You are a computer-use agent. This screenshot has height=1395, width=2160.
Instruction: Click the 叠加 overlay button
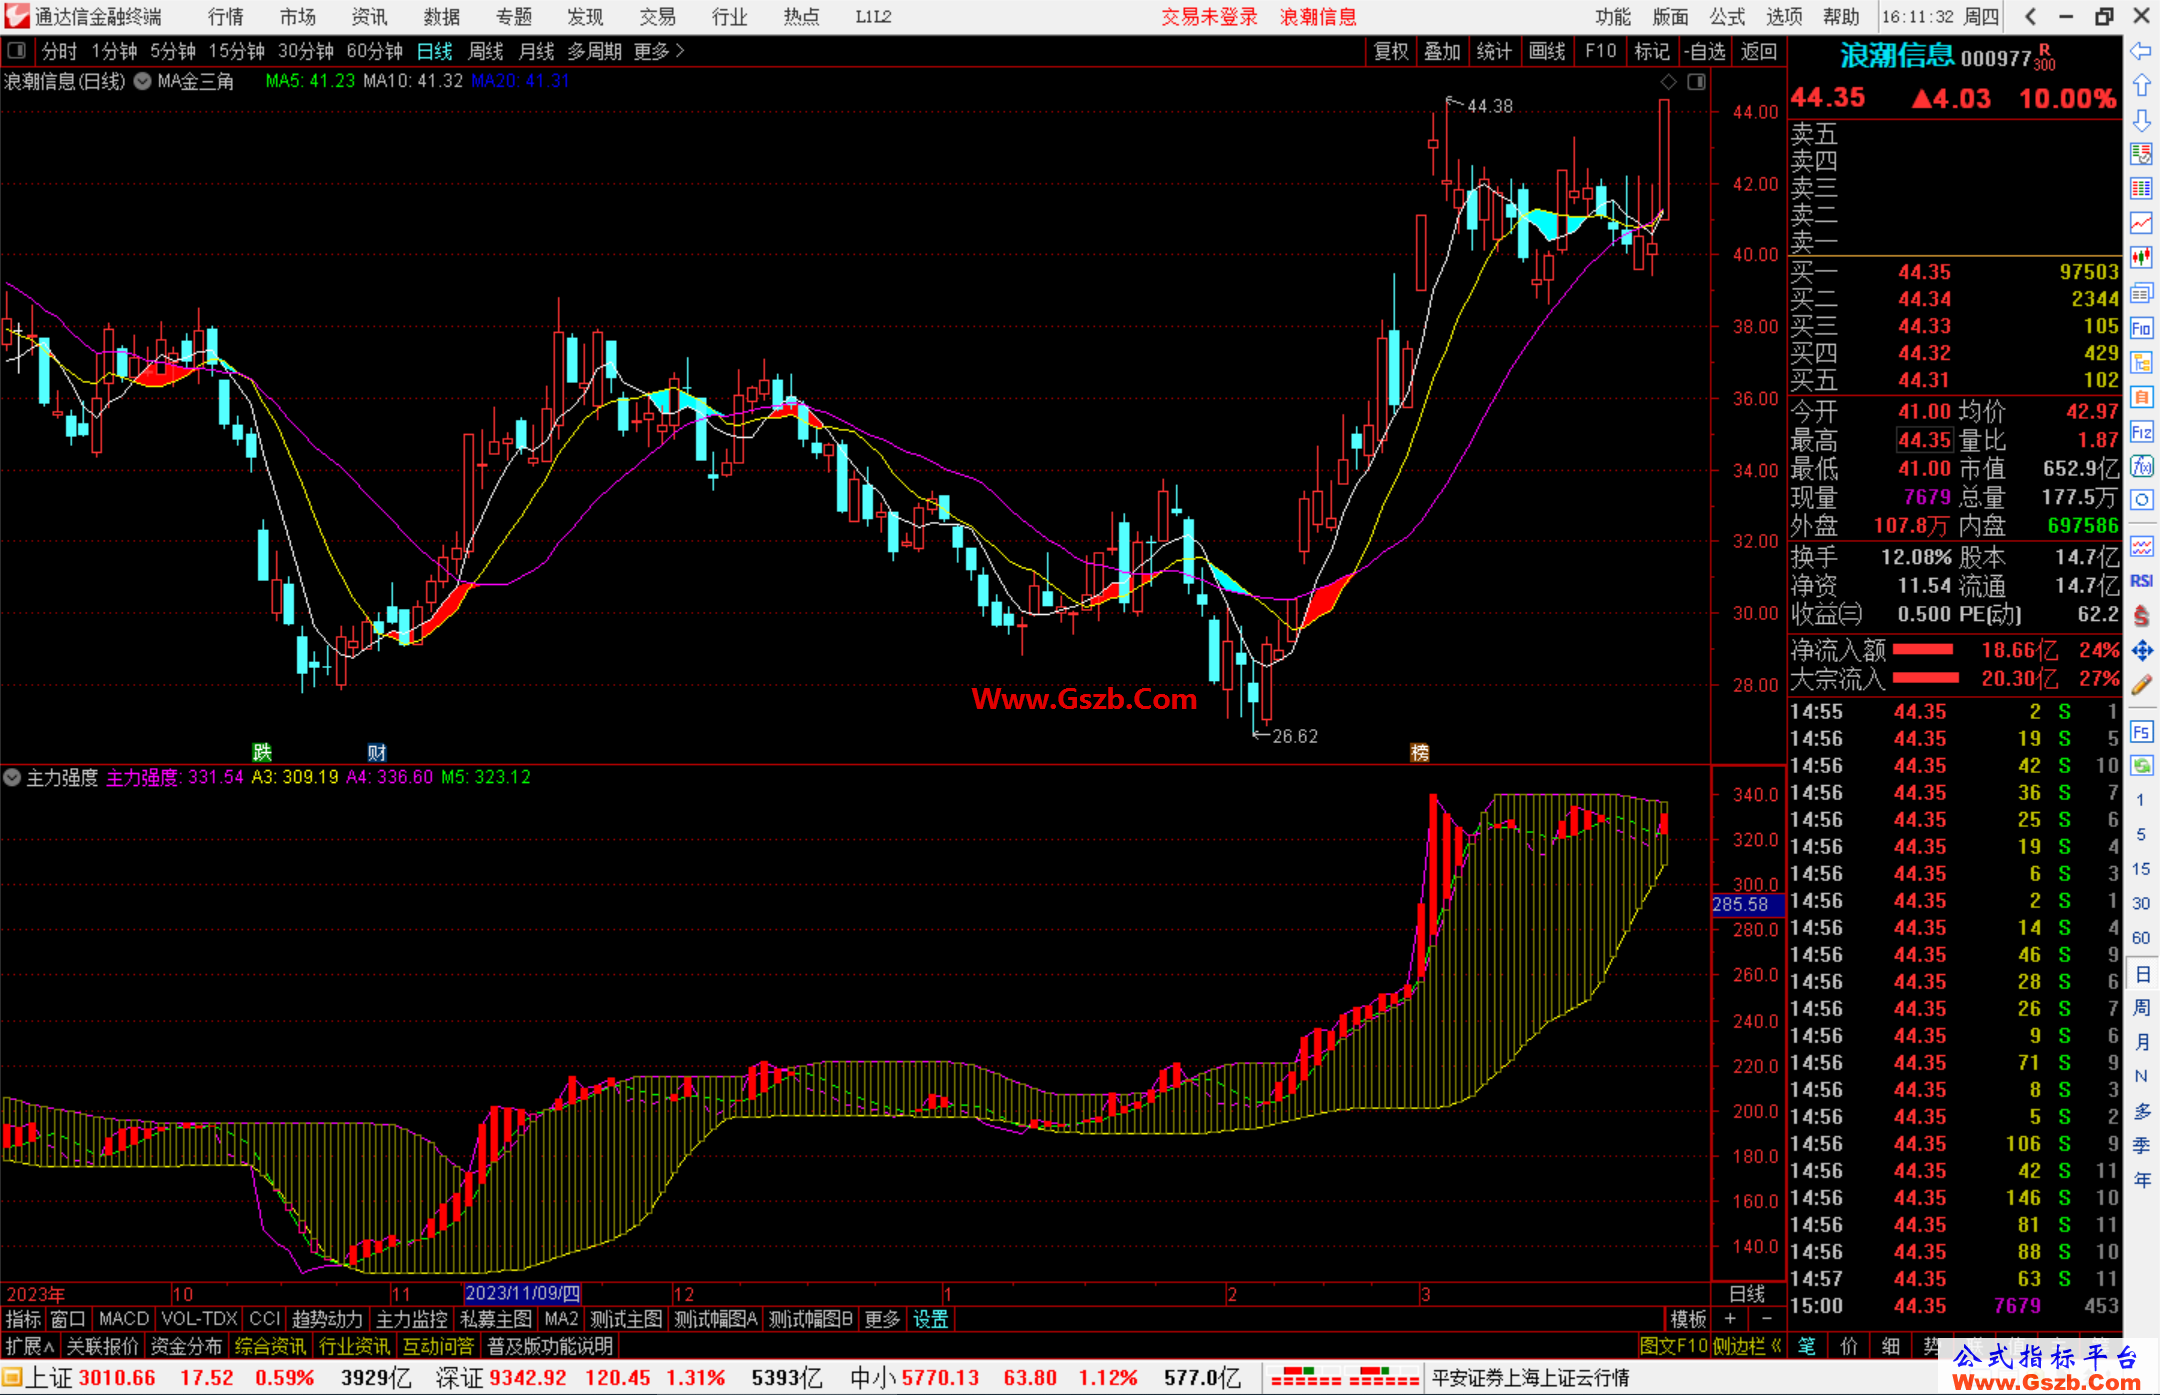coord(1442,51)
